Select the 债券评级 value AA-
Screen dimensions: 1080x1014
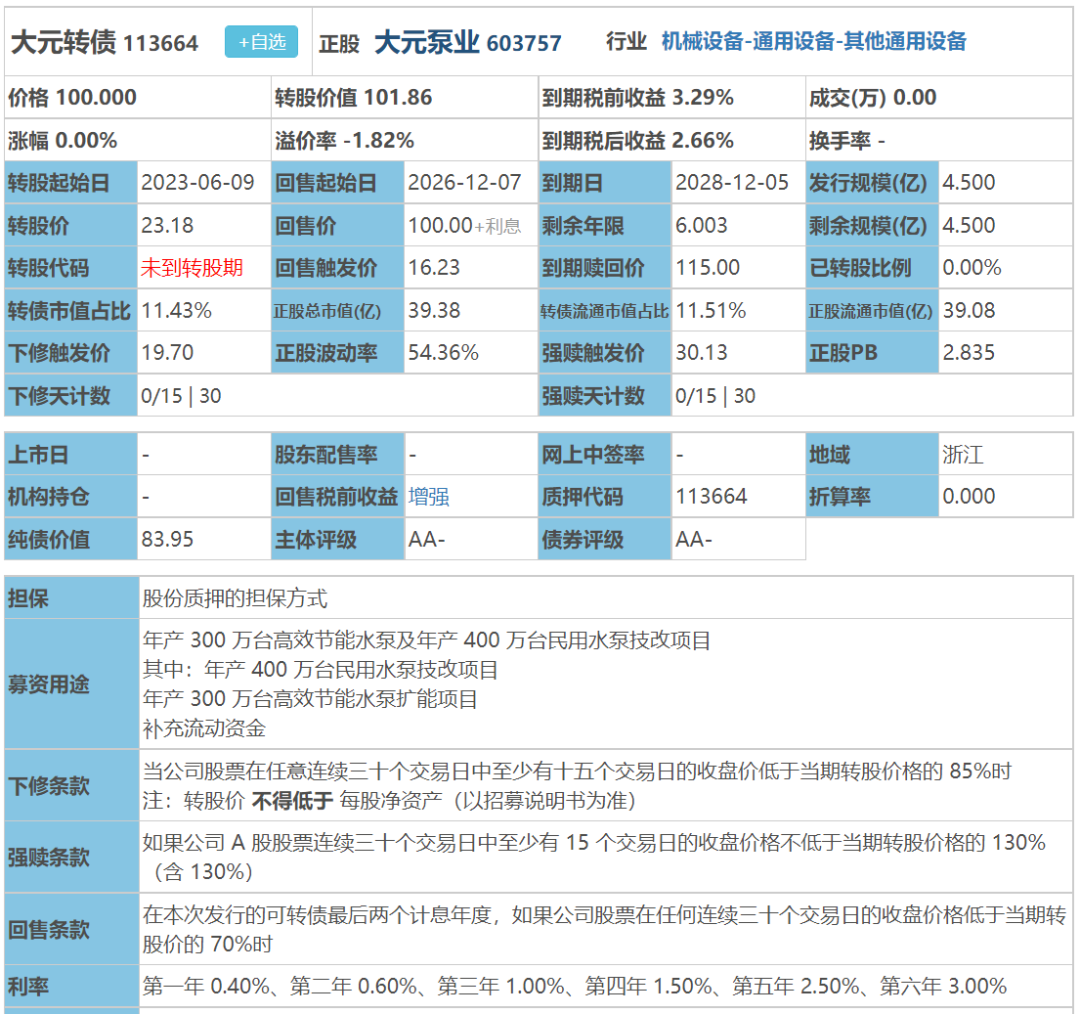pyautogui.click(x=694, y=539)
